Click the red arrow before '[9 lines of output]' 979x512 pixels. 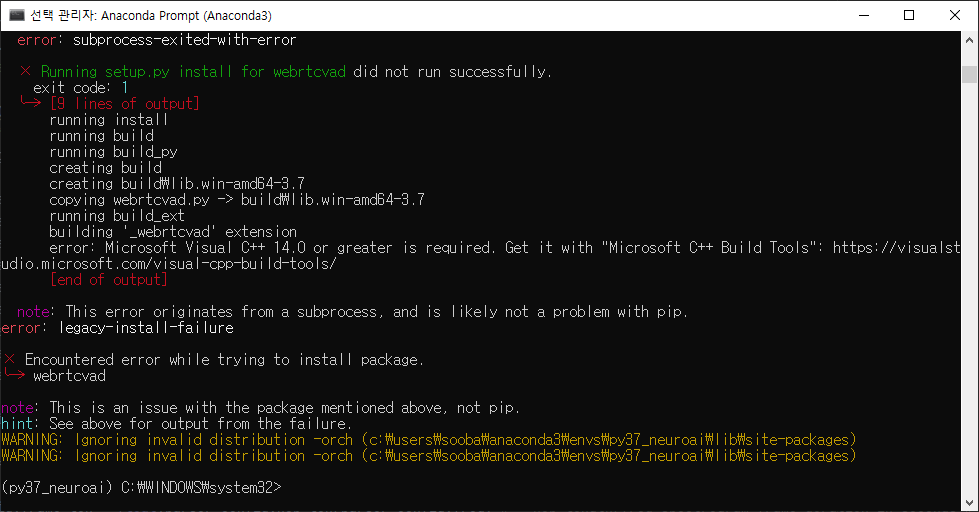(x=31, y=102)
